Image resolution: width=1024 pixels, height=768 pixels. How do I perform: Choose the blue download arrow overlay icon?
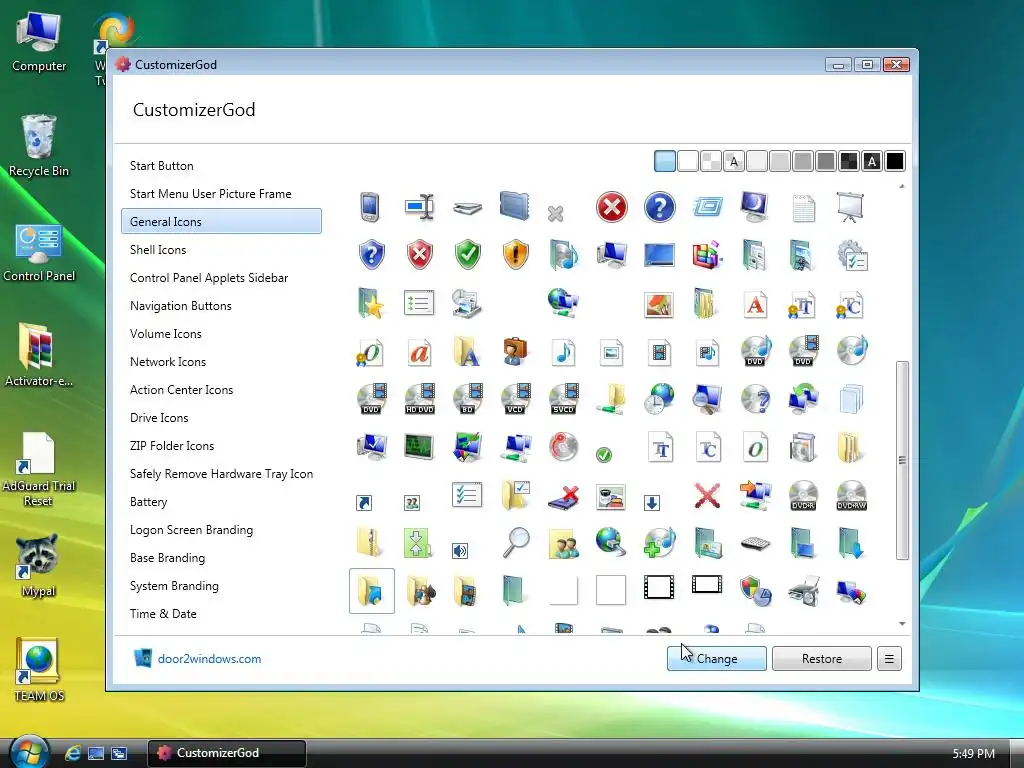(651, 503)
